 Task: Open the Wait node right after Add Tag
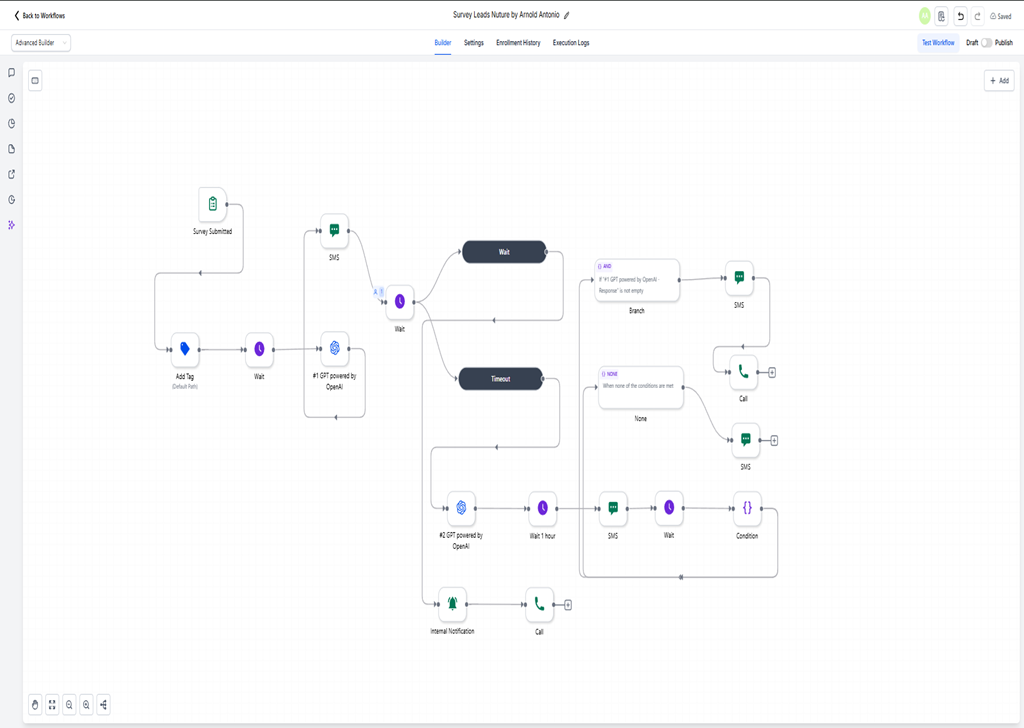click(x=259, y=349)
